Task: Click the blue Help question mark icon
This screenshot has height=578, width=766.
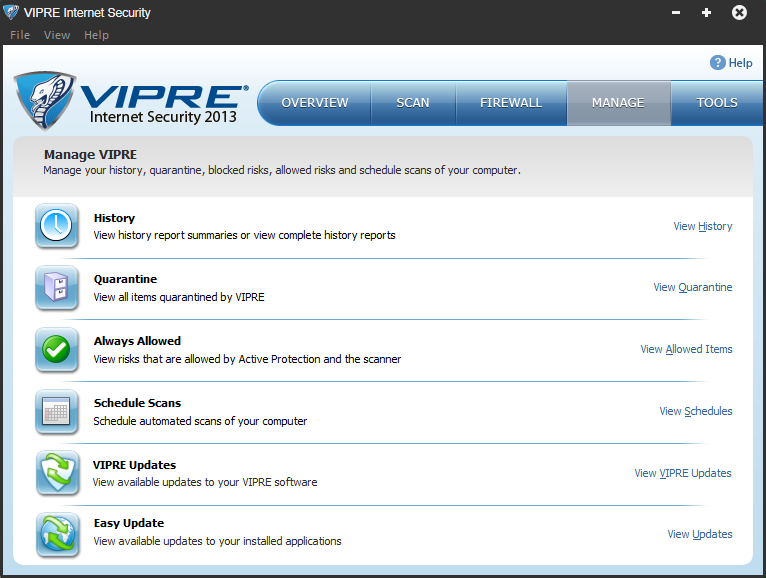Action: tap(718, 63)
